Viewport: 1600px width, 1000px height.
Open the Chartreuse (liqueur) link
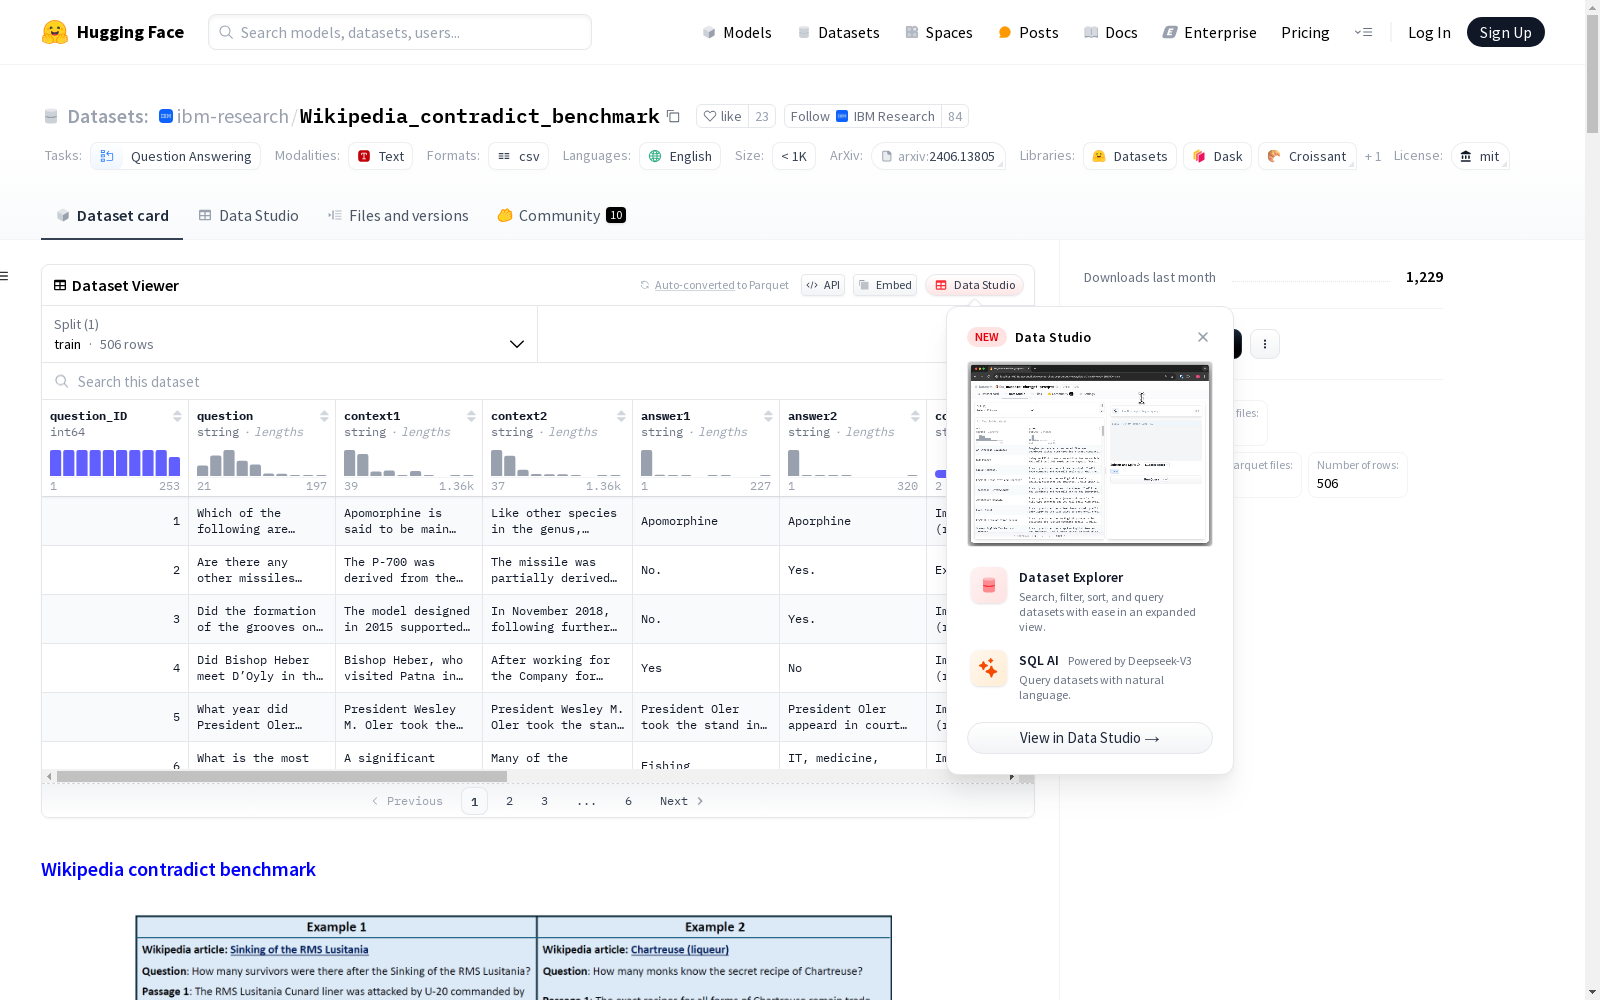[680, 950]
